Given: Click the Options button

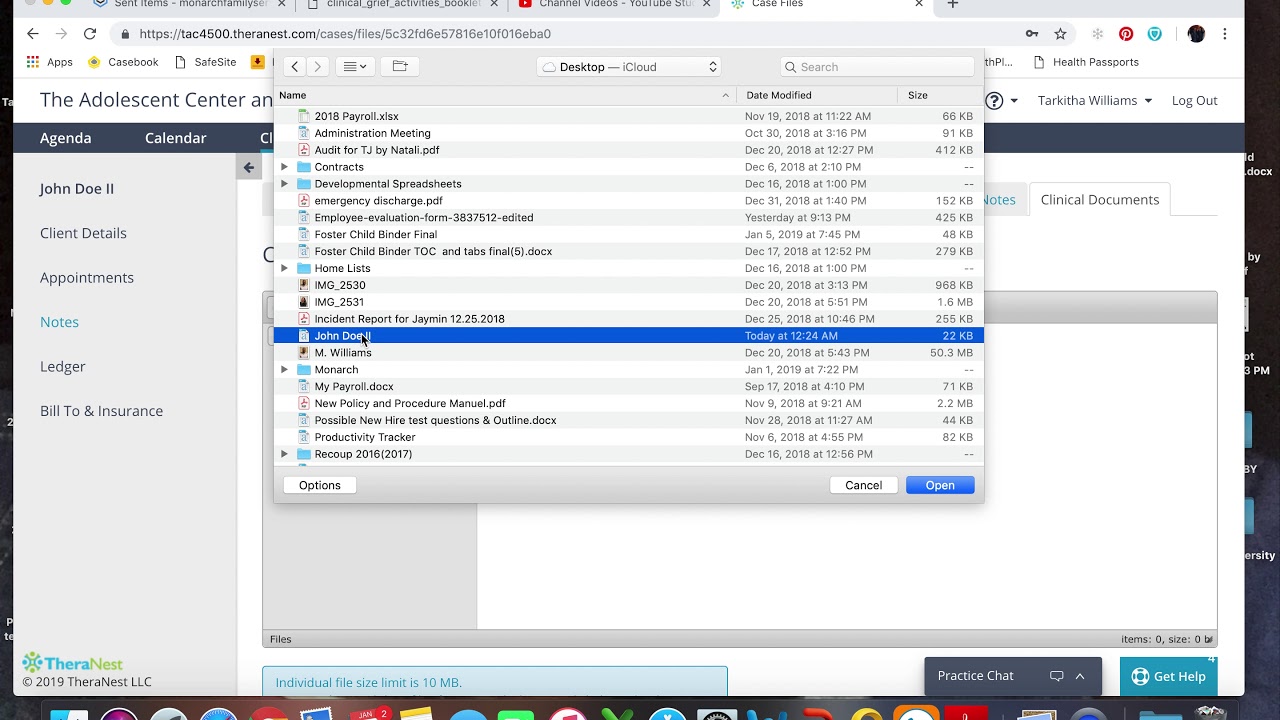Looking at the screenshot, I should tap(320, 485).
